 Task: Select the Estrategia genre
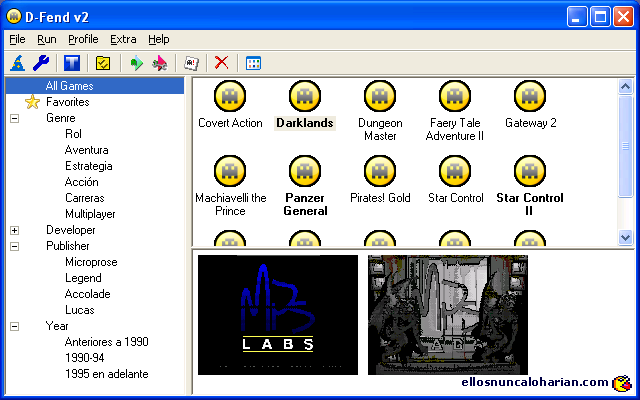pyautogui.click(x=89, y=166)
